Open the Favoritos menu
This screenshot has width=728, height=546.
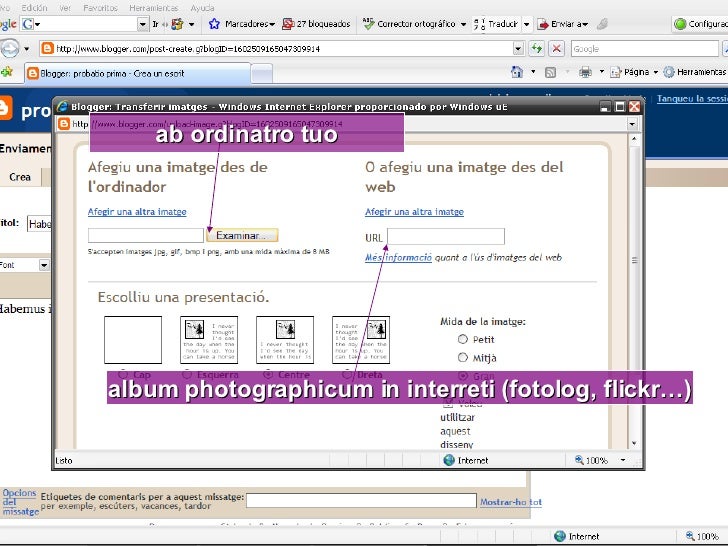coord(100,8)
